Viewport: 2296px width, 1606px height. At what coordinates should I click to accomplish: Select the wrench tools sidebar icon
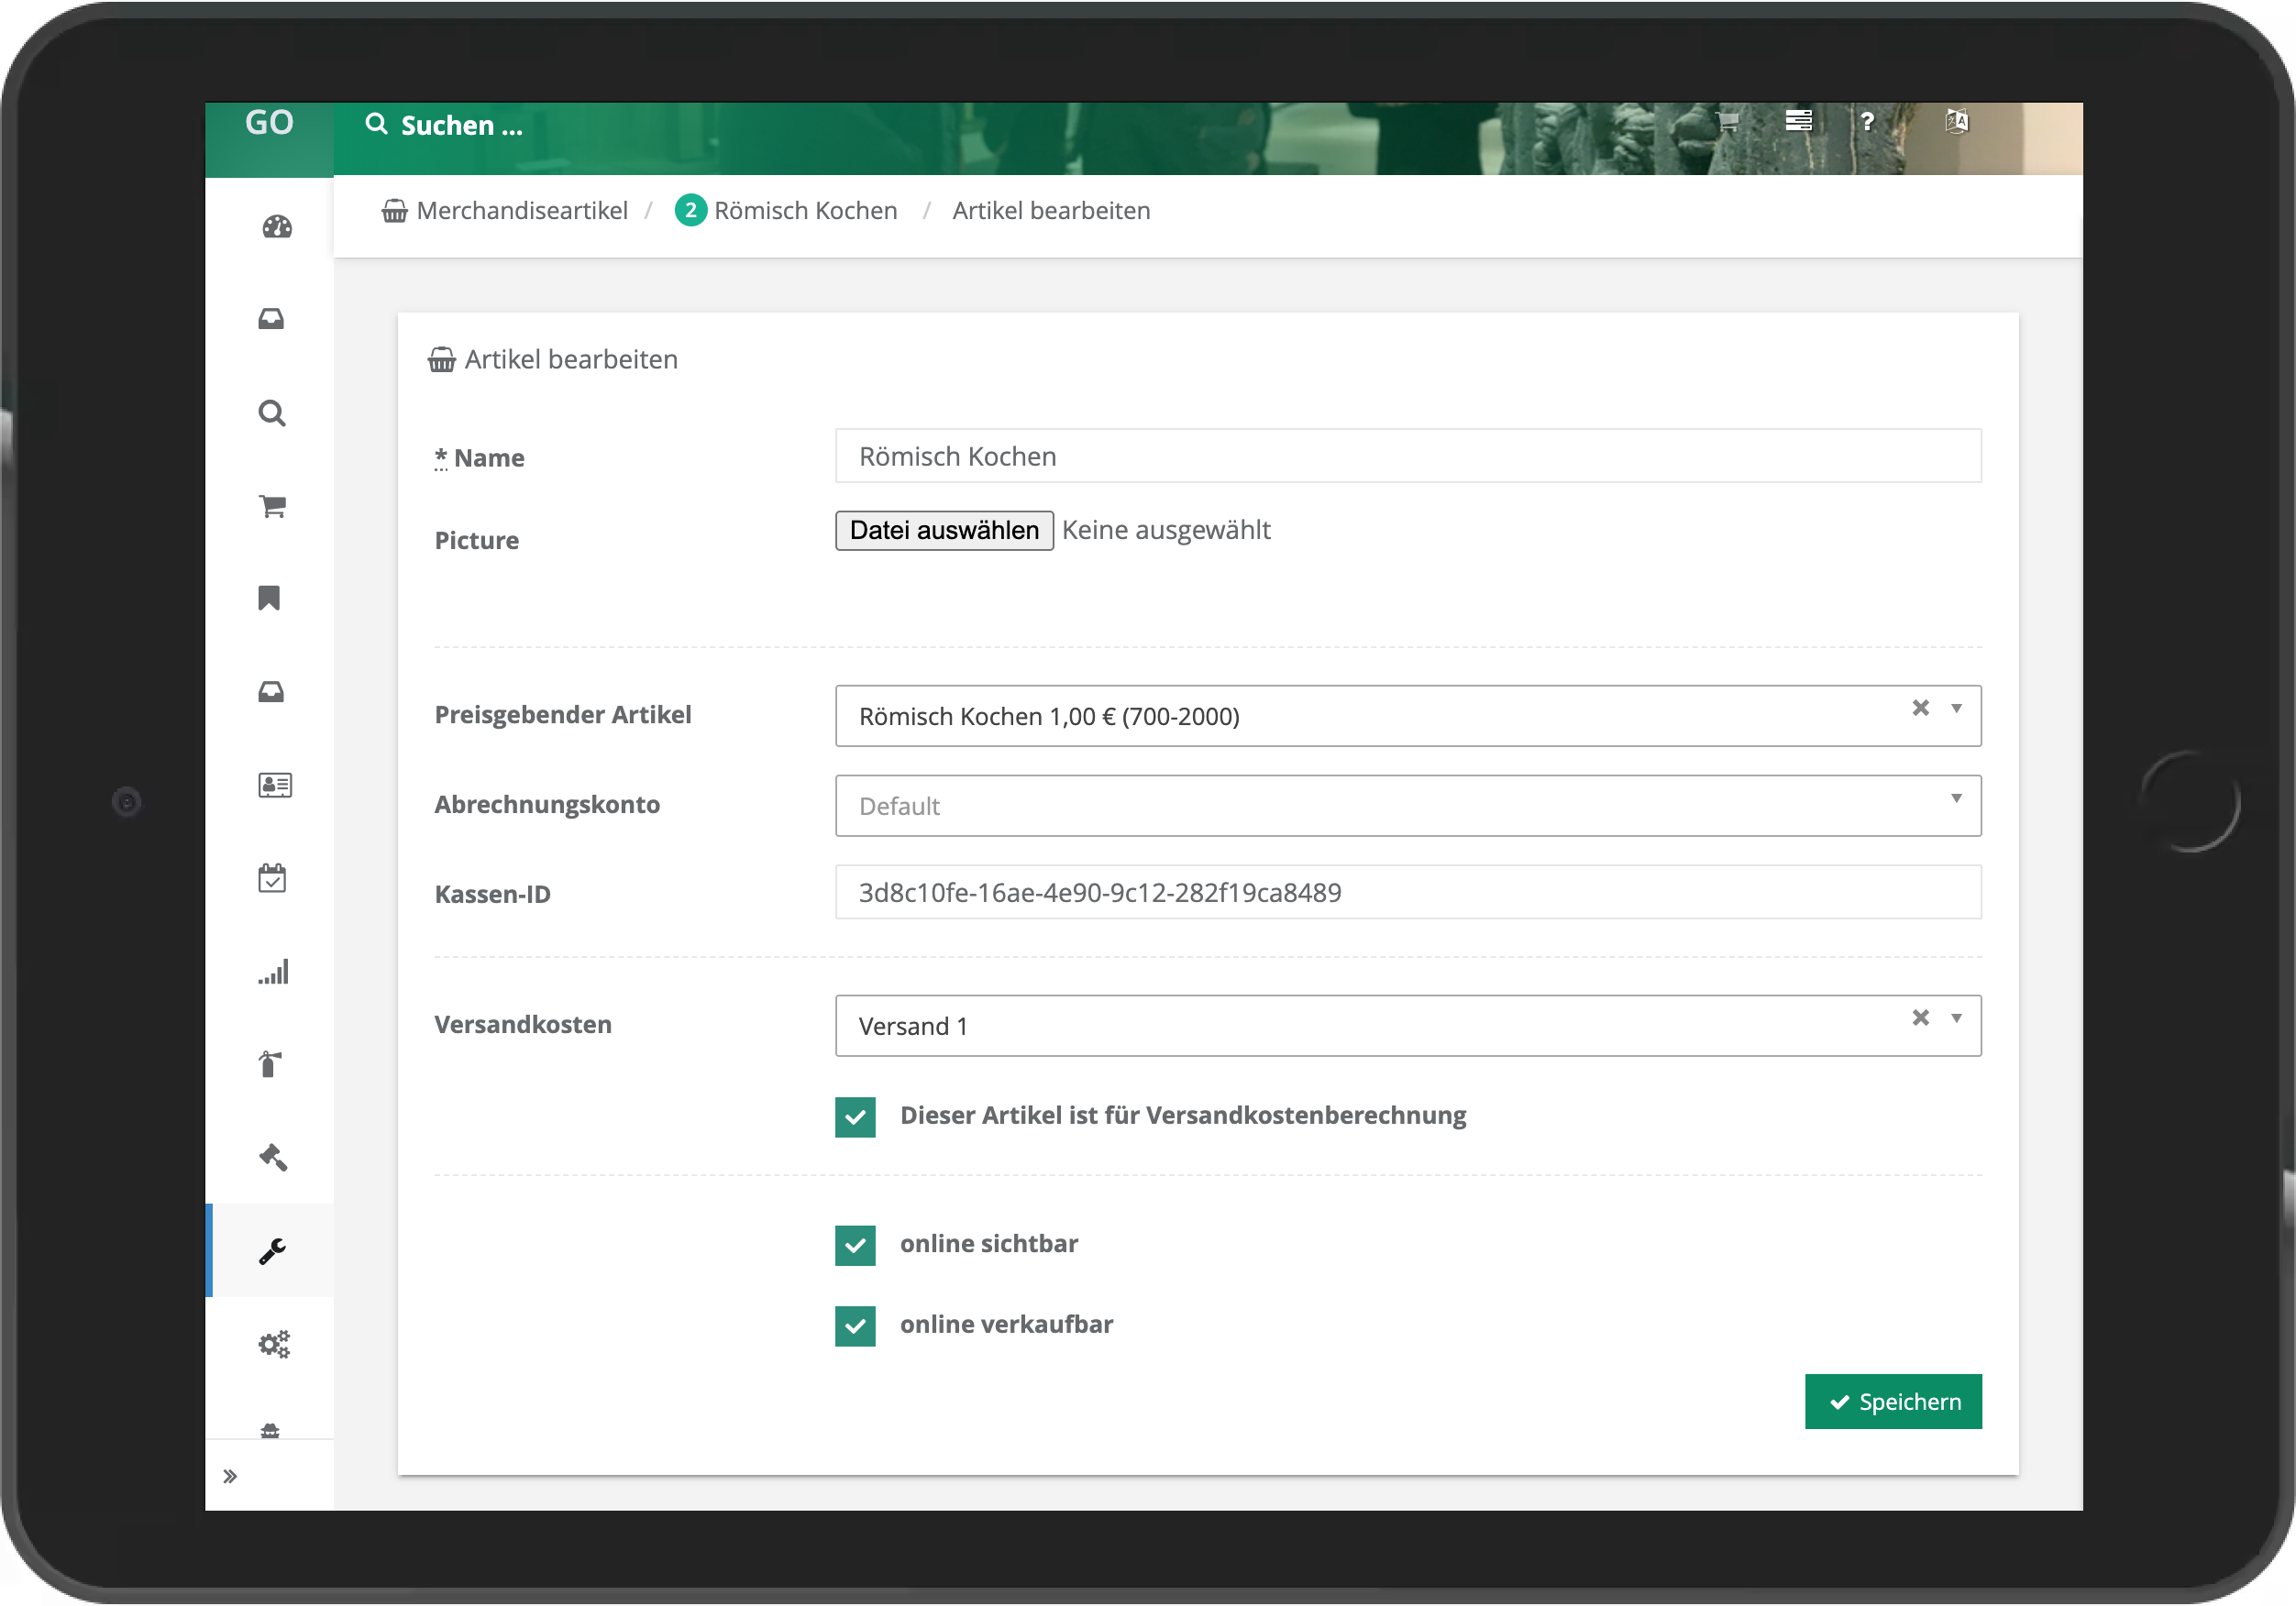tap(273, 1251)
